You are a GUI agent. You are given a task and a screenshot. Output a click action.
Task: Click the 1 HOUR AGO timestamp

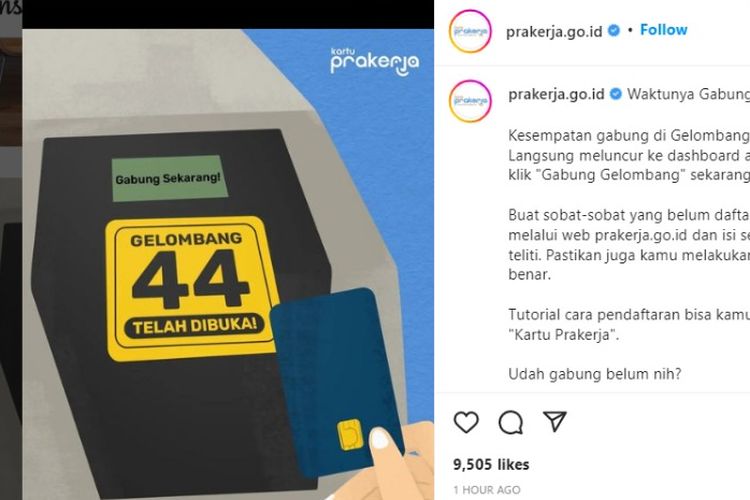click(487, 490)
